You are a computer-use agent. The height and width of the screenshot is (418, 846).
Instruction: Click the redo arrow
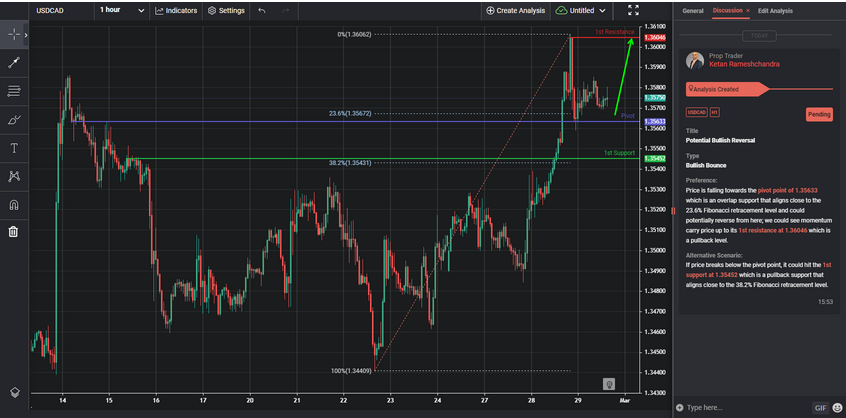285,10
